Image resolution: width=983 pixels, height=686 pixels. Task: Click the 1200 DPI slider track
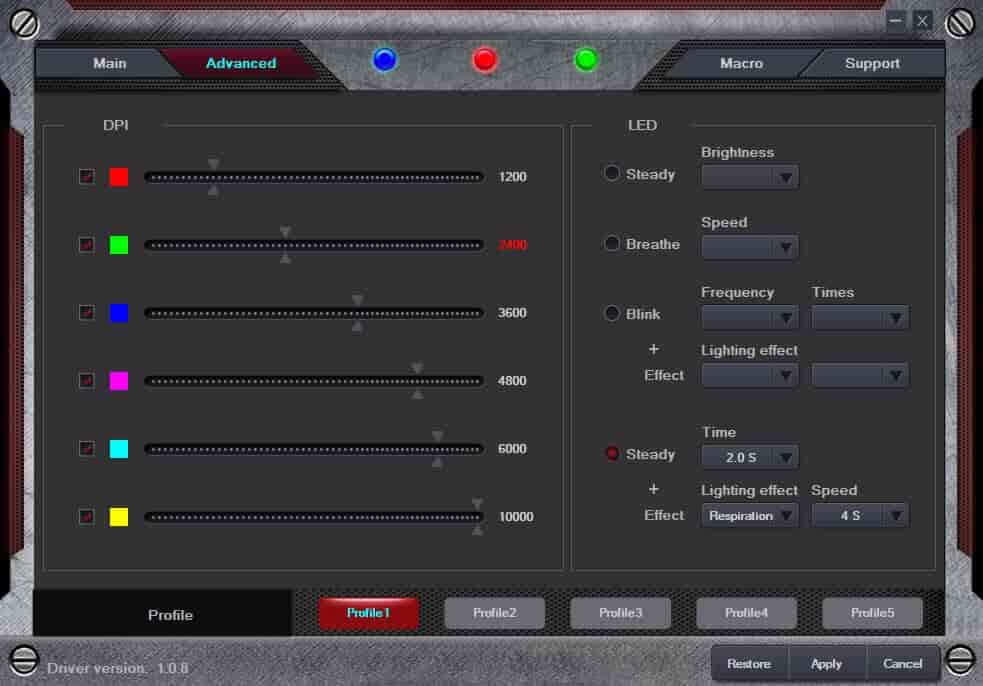(x=314, y=177)
